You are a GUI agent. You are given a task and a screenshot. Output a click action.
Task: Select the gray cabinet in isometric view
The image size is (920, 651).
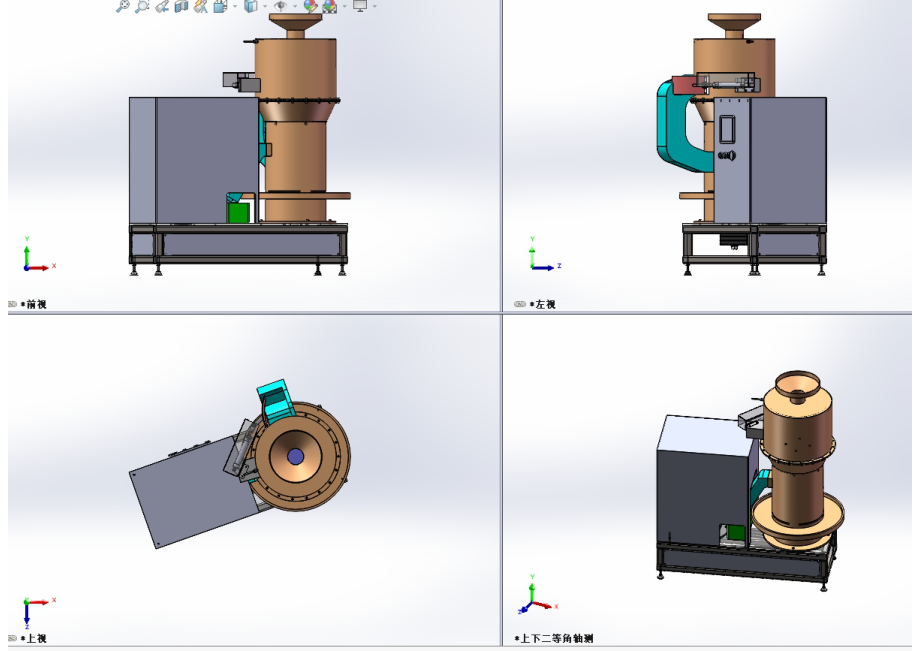click(x=704, y=481)
